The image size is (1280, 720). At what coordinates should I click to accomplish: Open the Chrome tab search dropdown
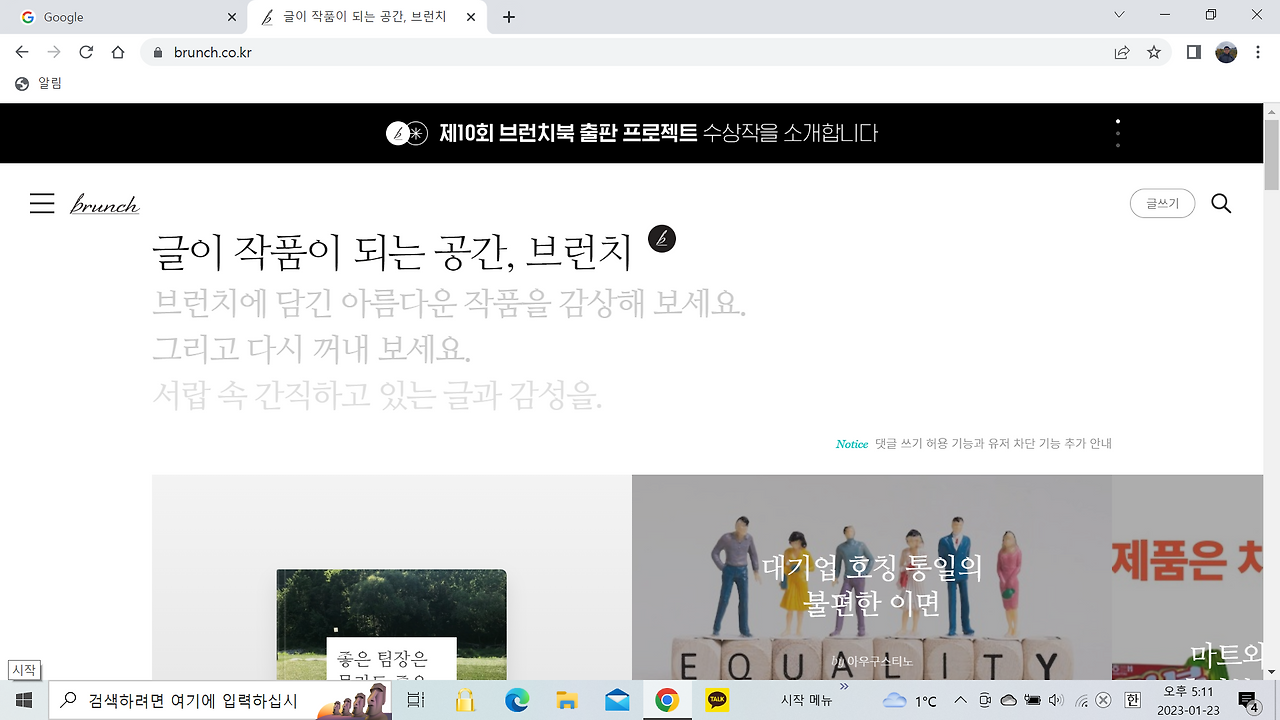tap(1118, 16)
